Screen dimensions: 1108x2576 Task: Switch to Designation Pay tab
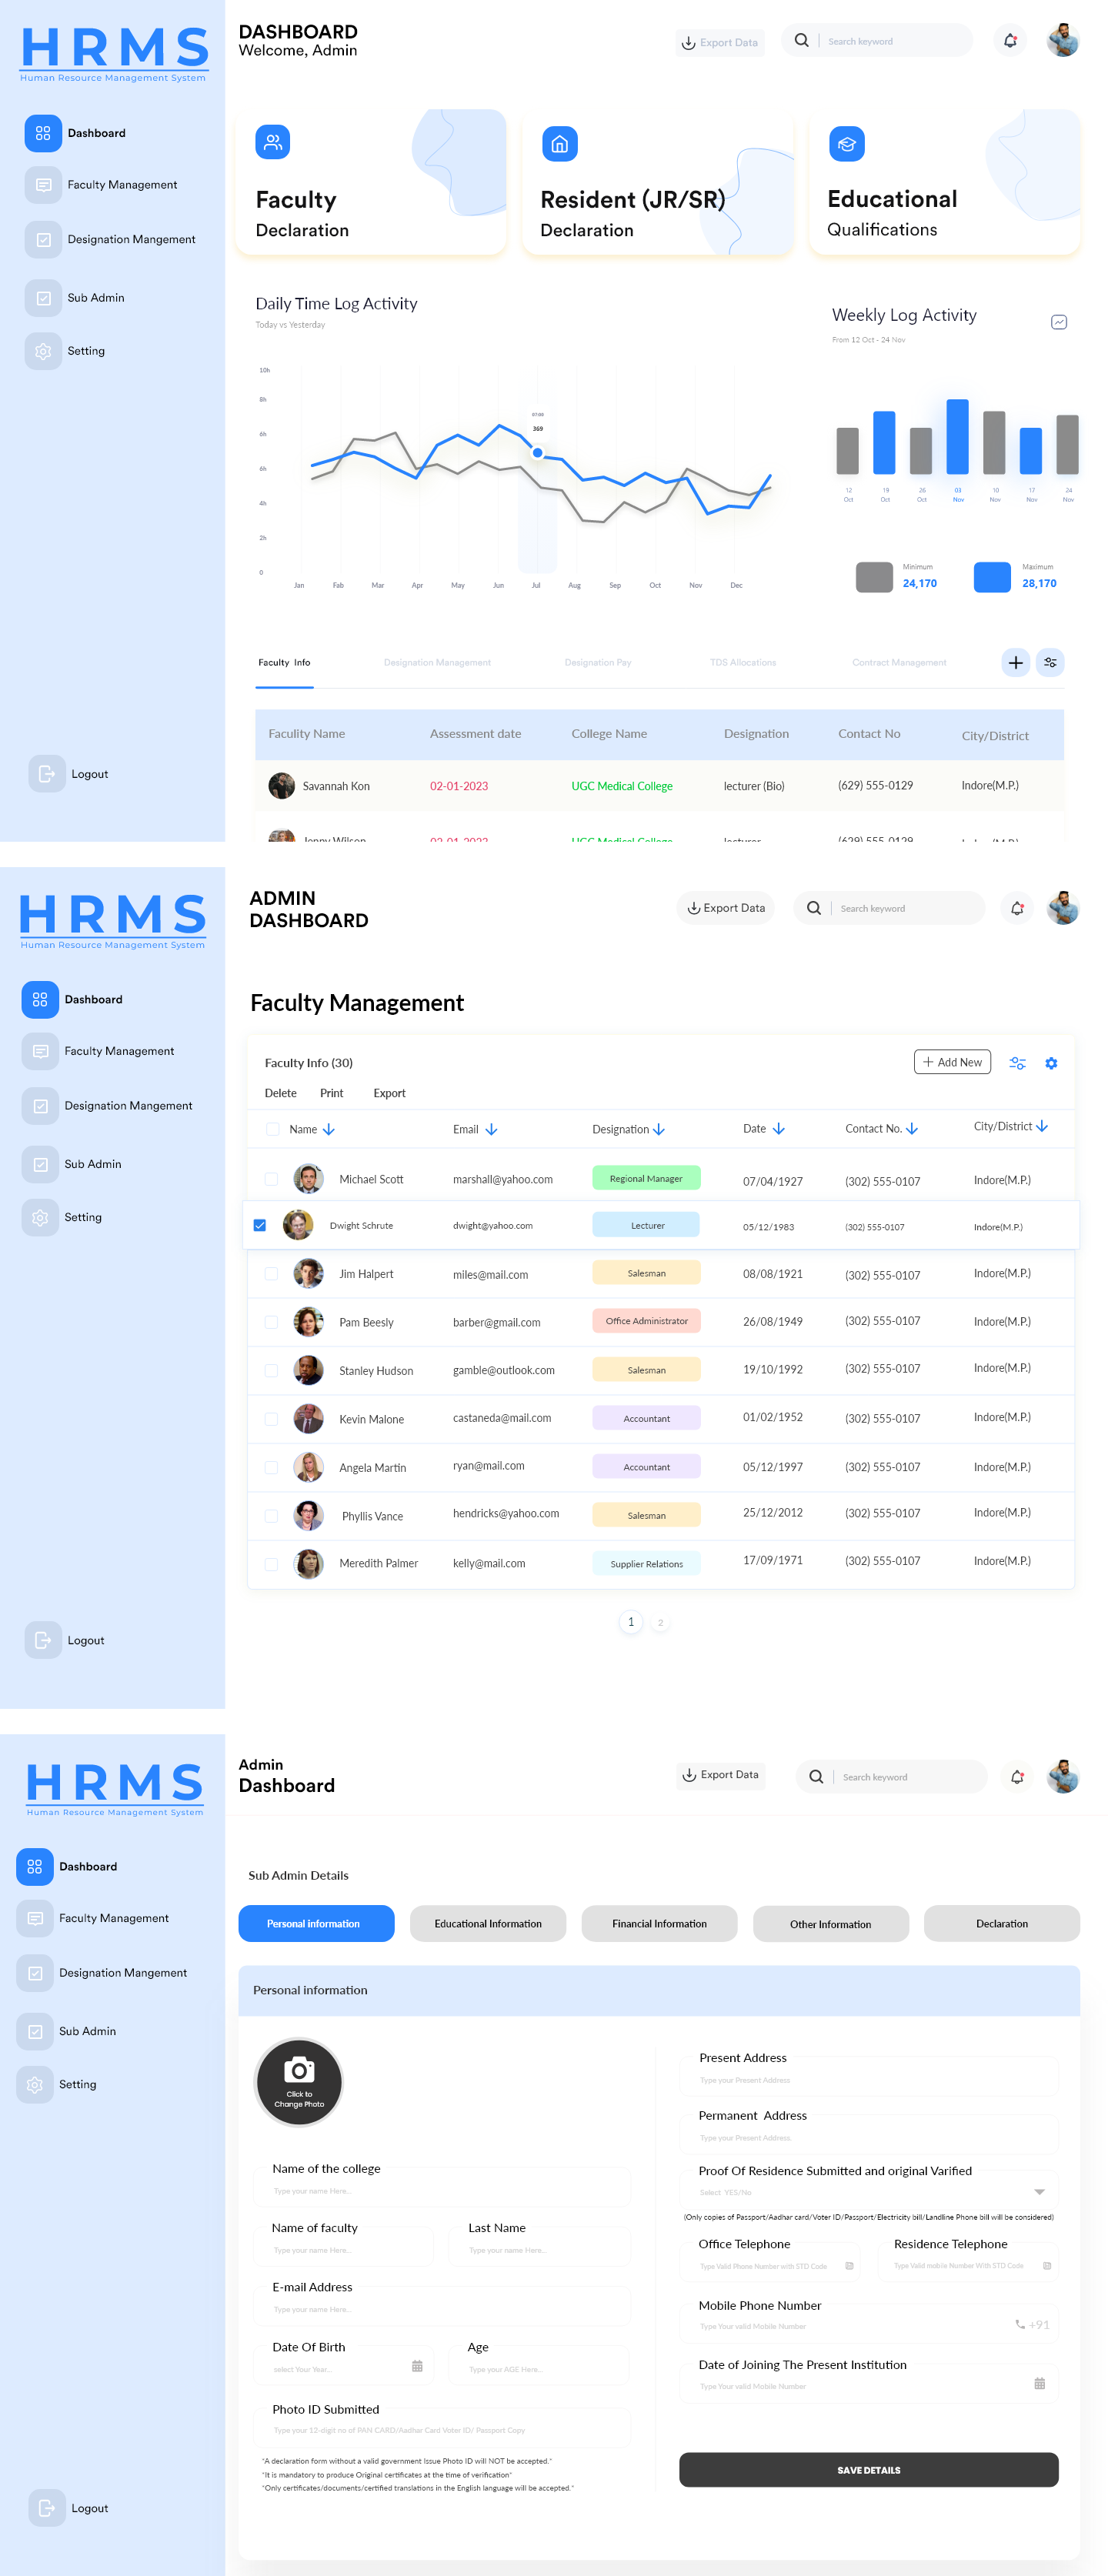click(597, 662)
